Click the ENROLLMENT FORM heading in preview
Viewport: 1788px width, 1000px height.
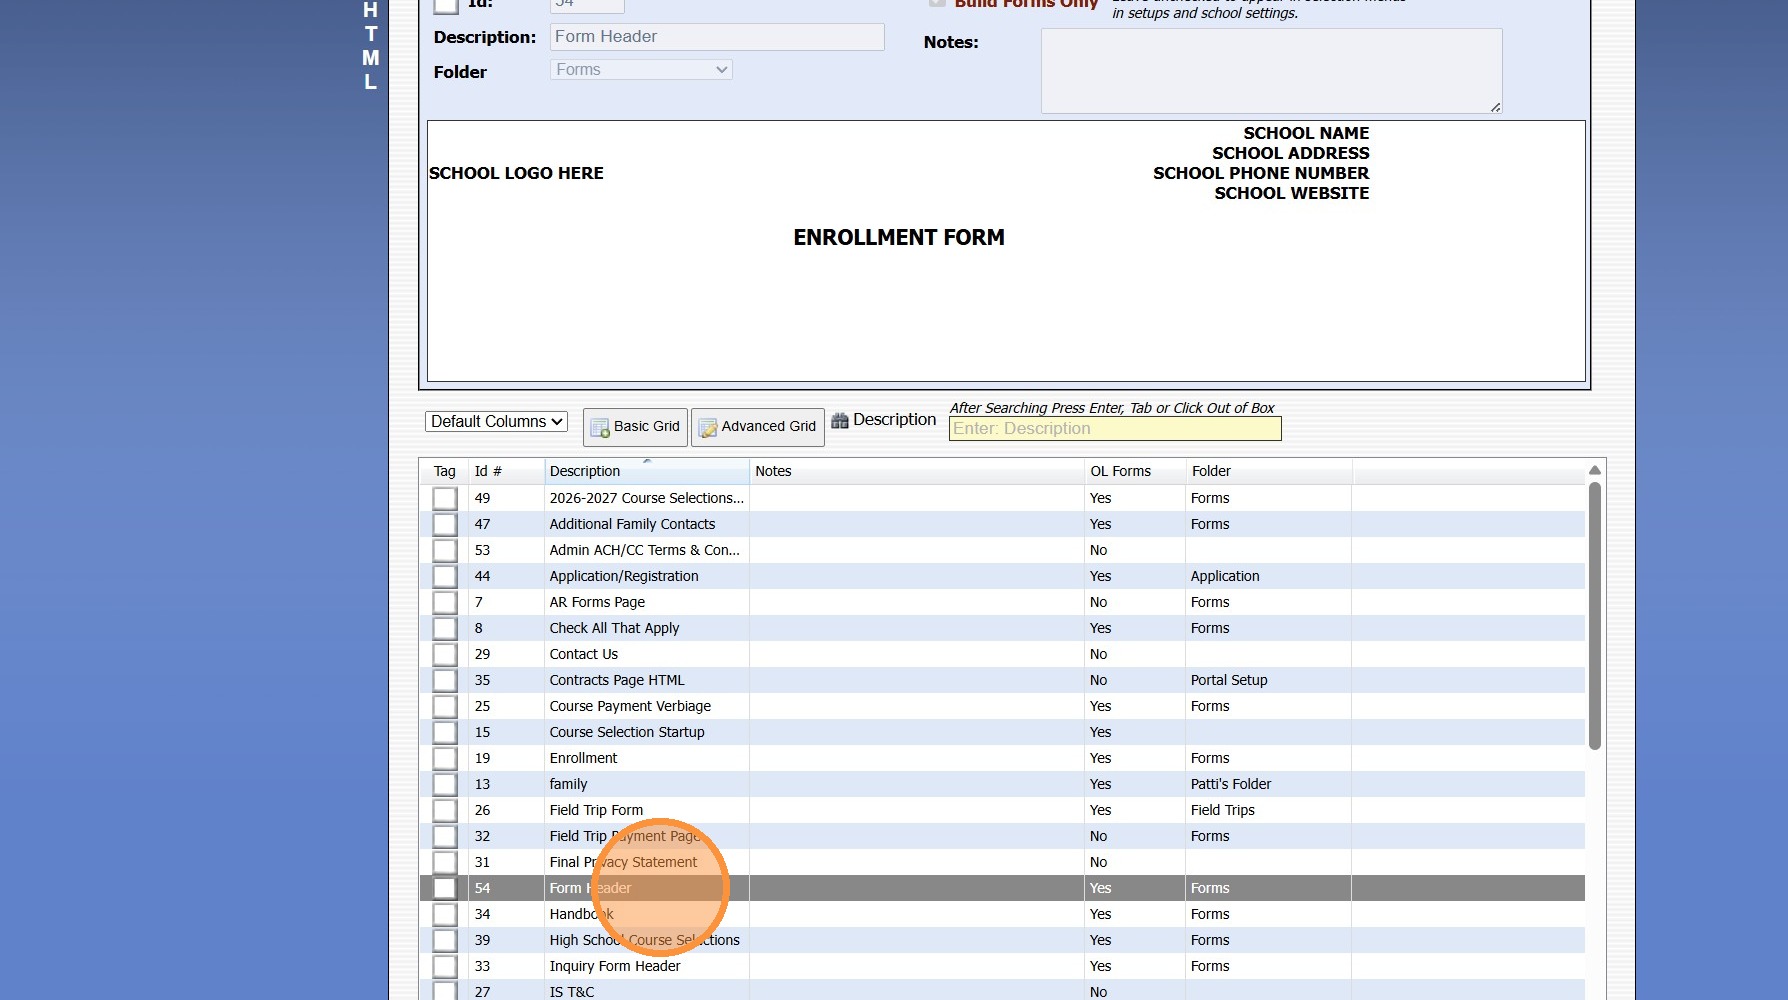[x=899, y=238]
